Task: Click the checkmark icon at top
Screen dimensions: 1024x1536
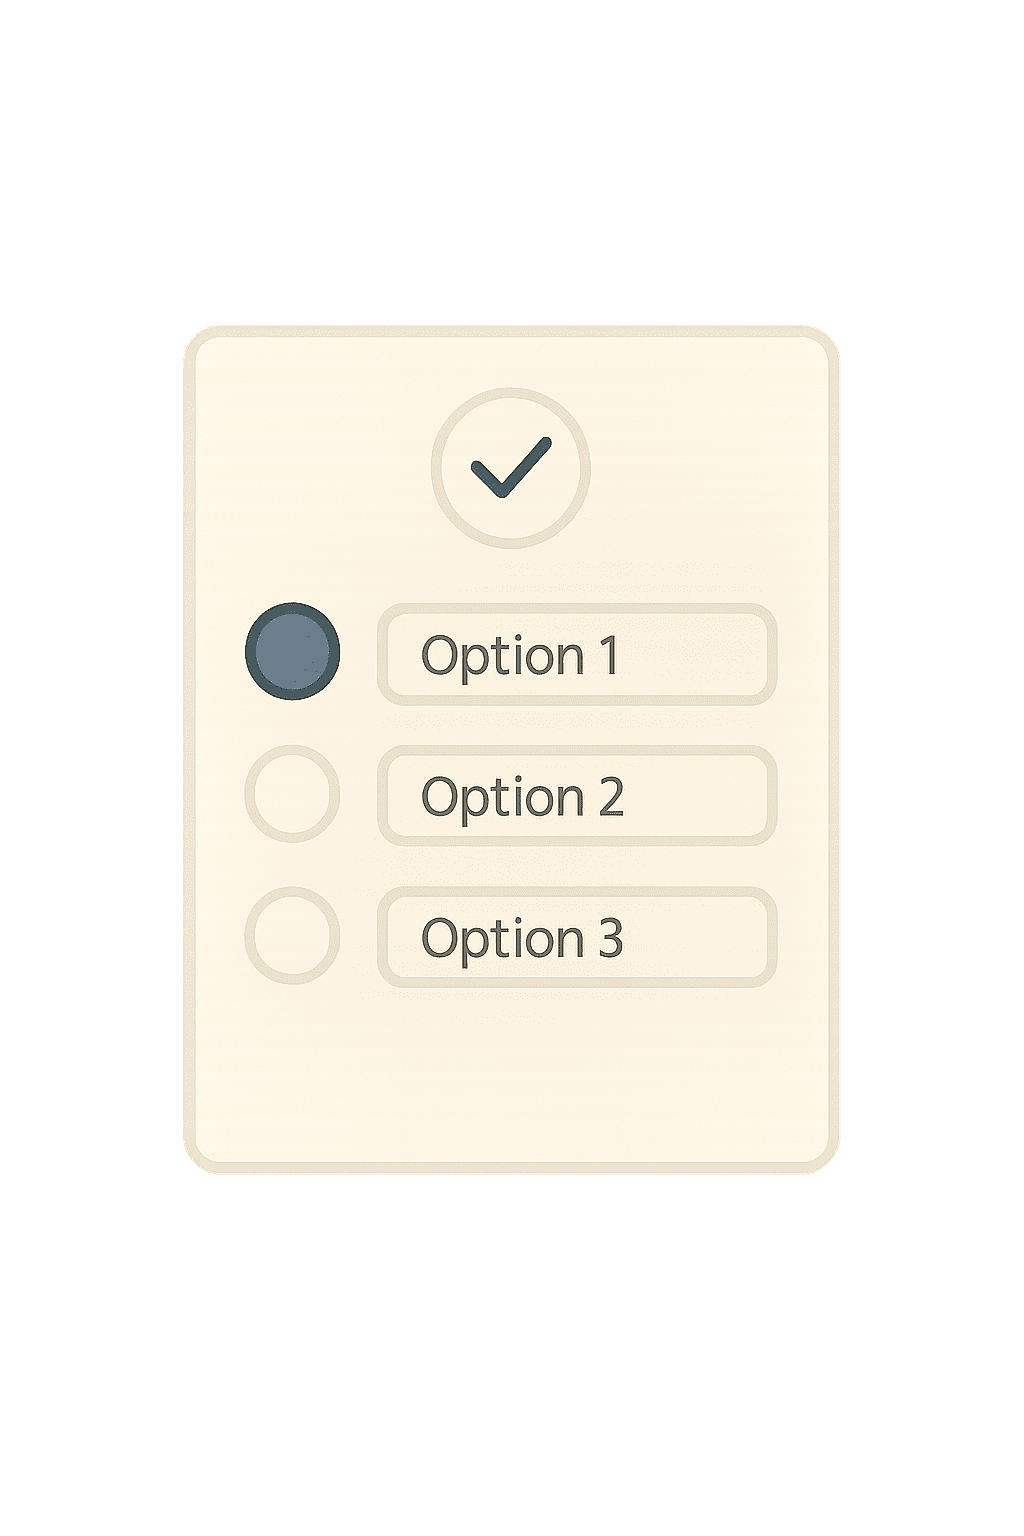Action: (511, 467)
